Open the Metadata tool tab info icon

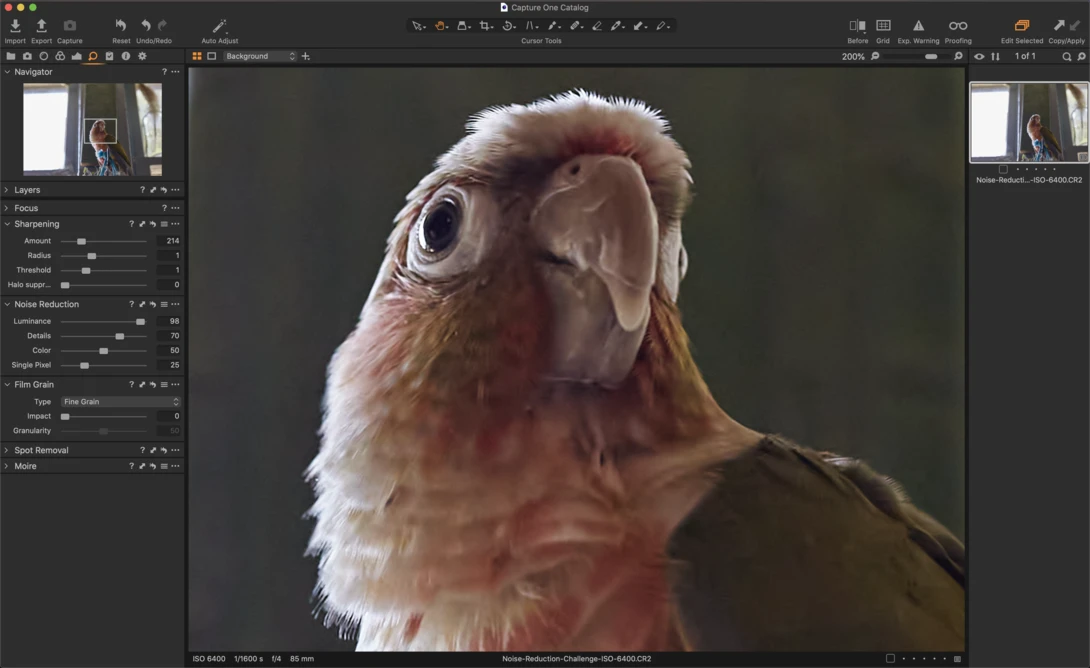pos(126,56)
